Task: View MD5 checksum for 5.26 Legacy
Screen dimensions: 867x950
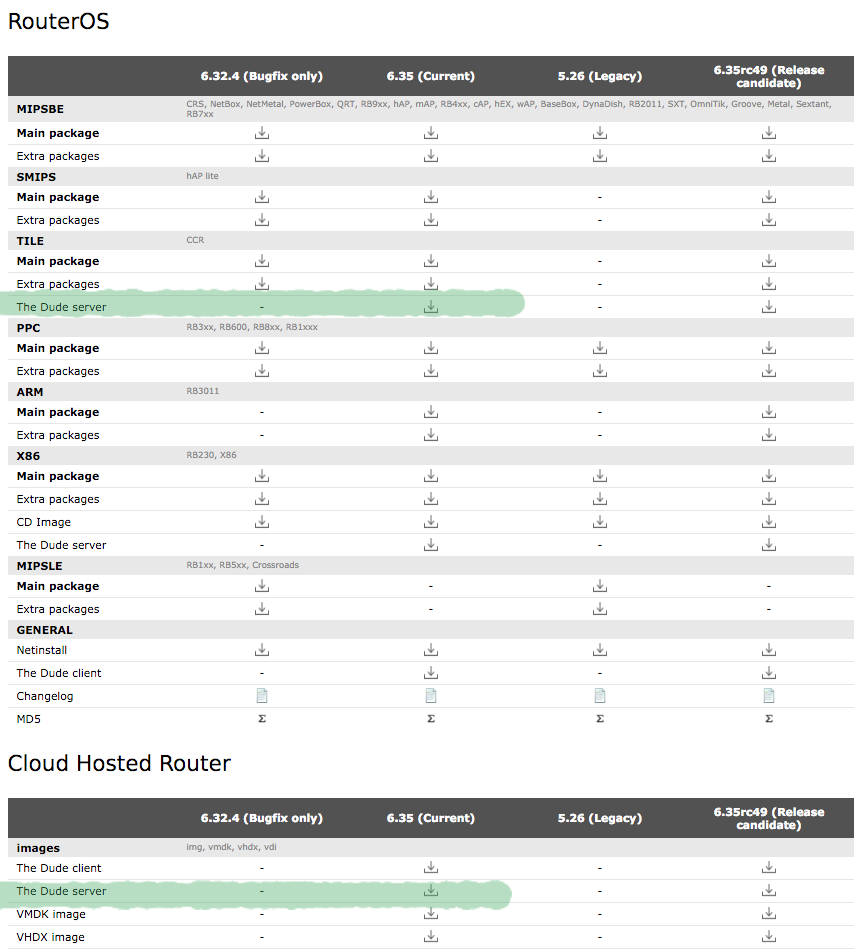Action: click(x=600, y=719)
